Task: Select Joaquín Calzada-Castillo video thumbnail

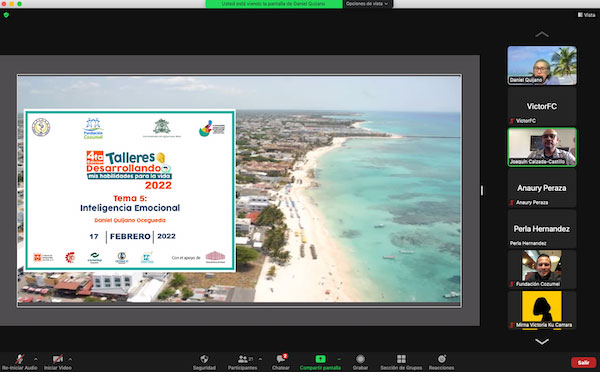Action: click(542, 147)
